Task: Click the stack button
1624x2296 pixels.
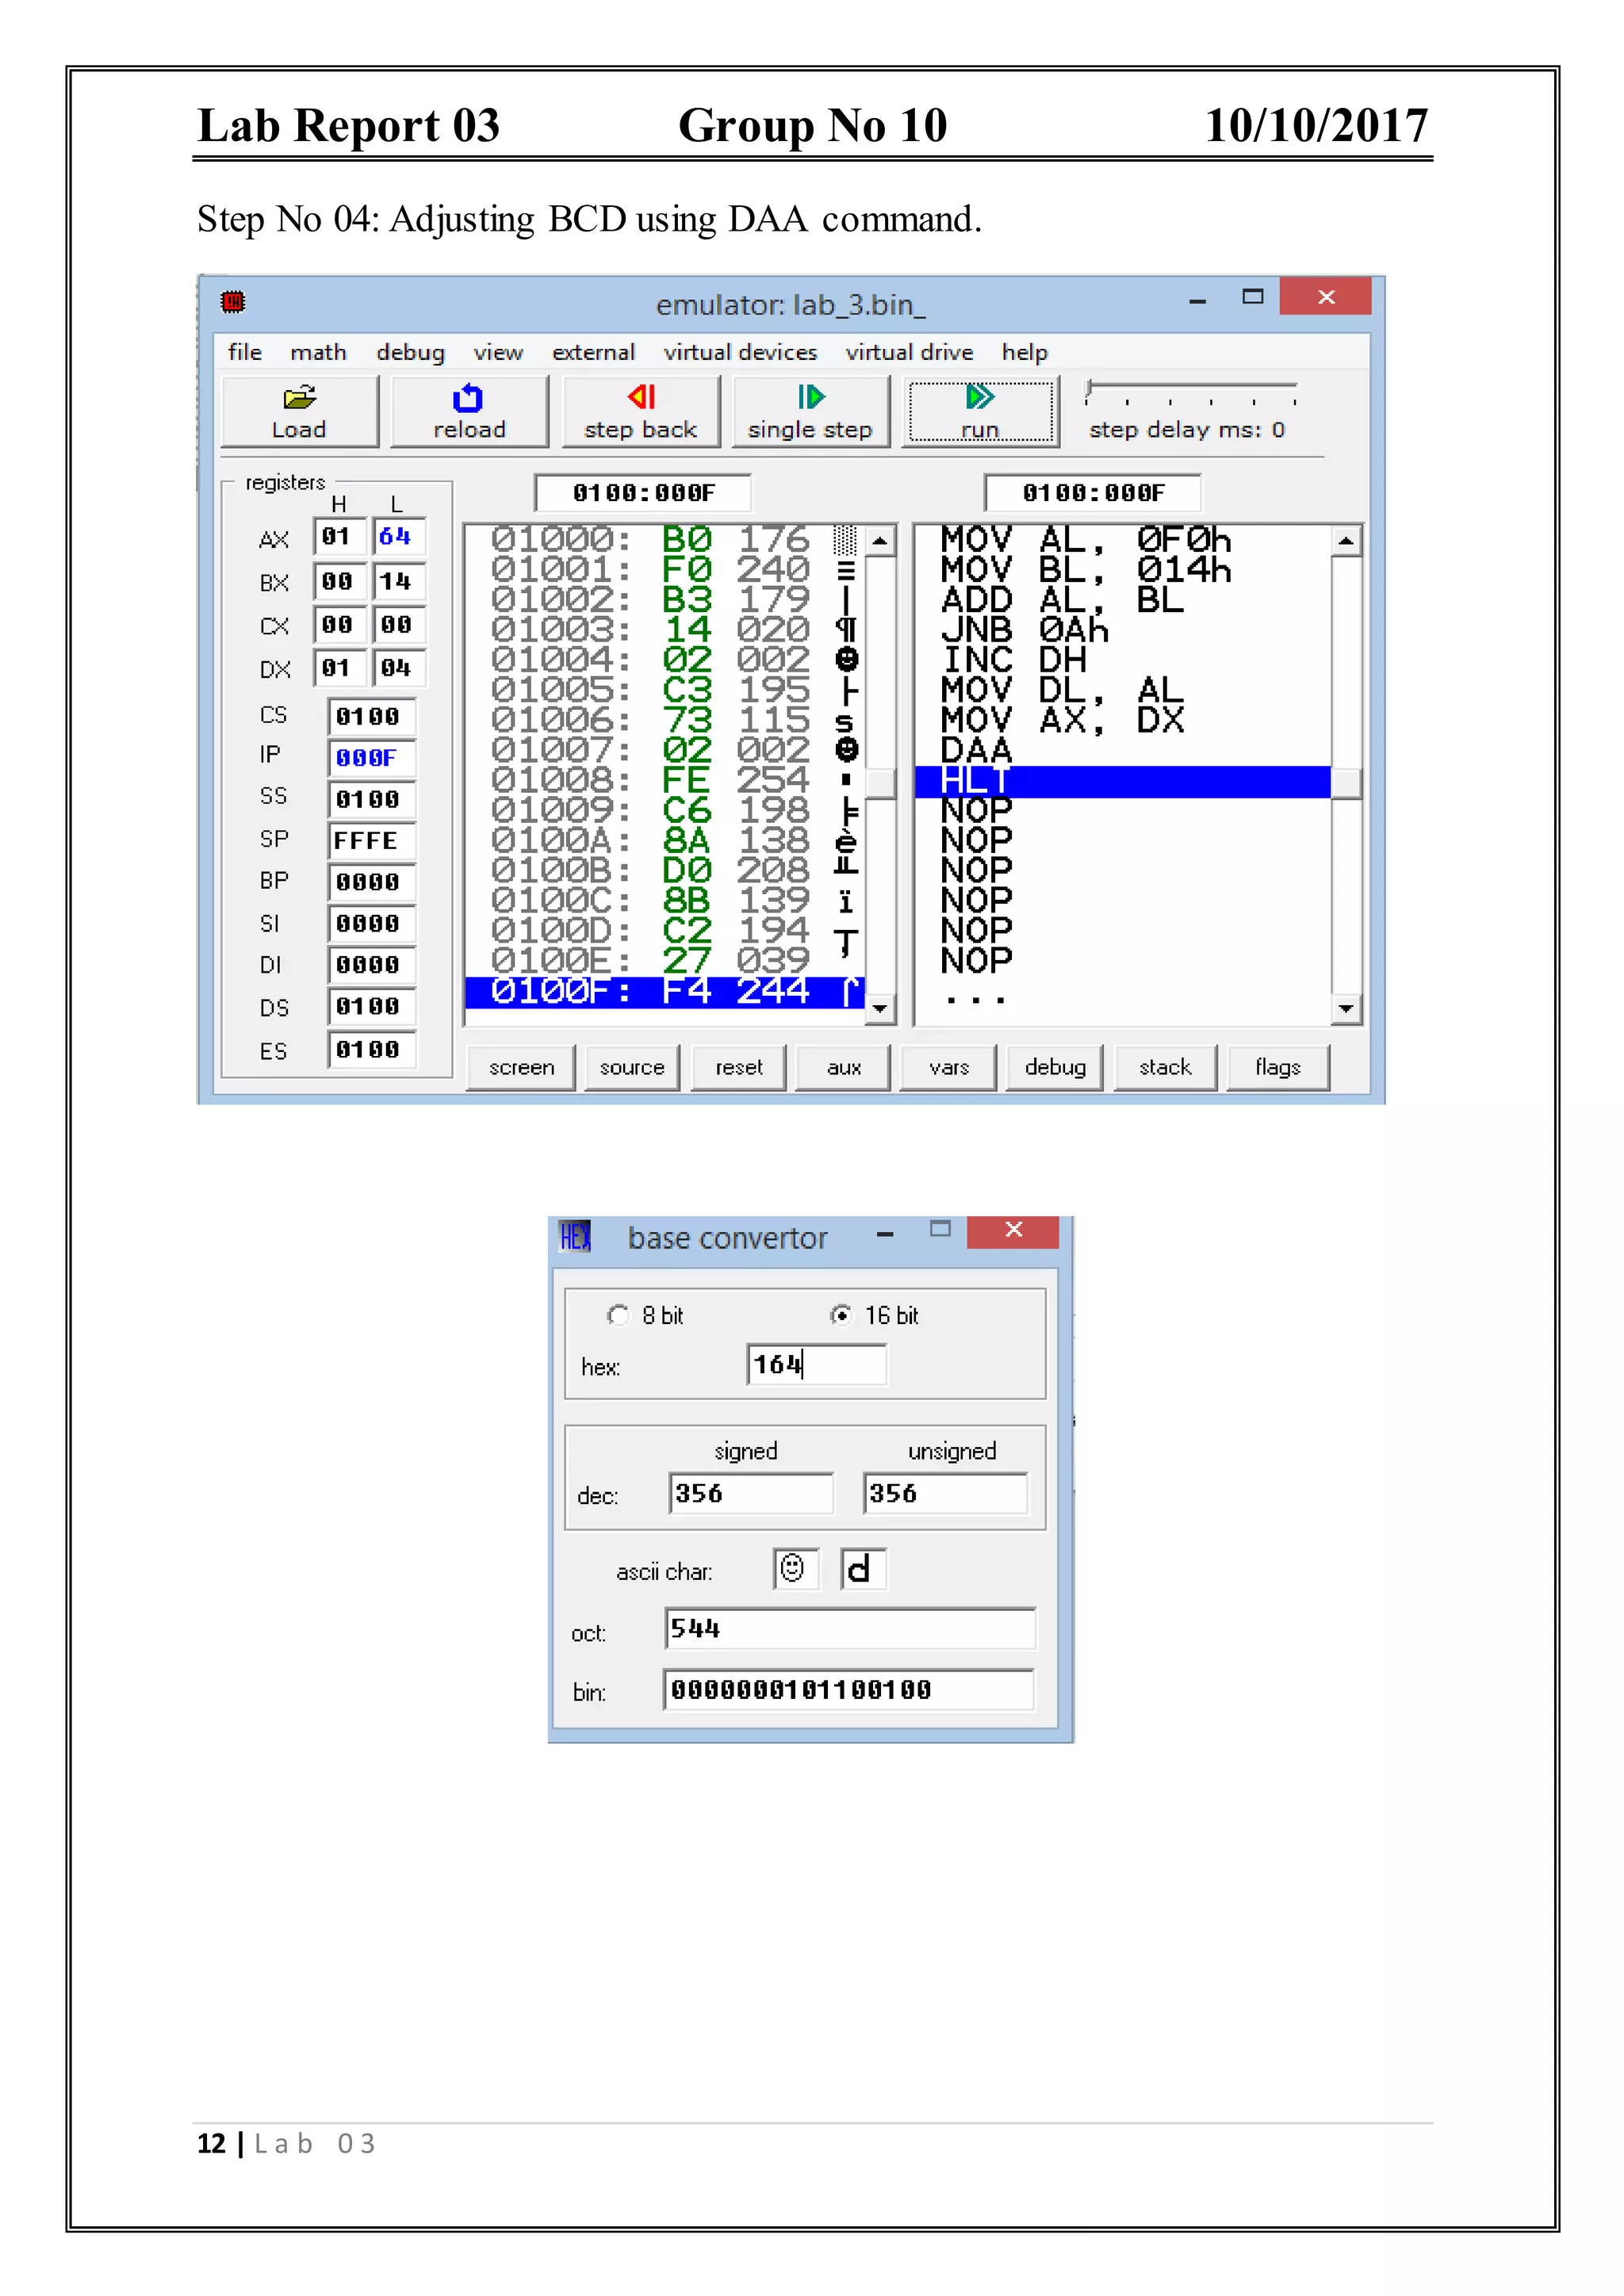Action: [x=1165, y=1067]
